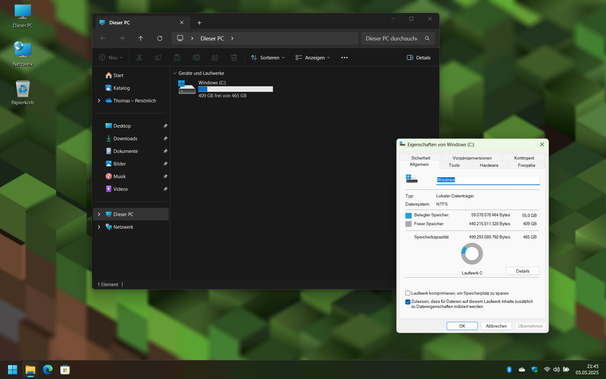Click chevron before Dieser PC in address bar
The width and height of the screenshot is (606, 379).
click(192, 38)
